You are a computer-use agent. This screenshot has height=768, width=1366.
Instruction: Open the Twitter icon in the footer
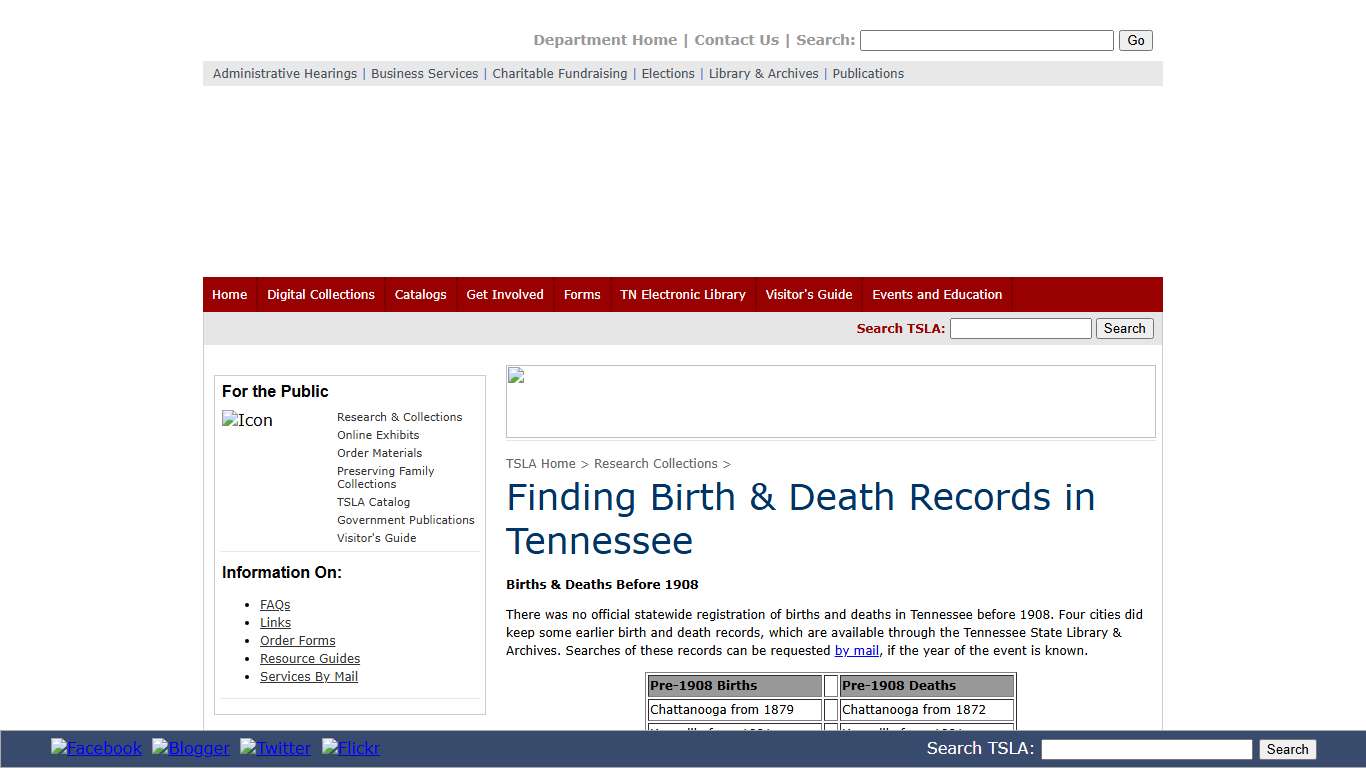point(275,748)
